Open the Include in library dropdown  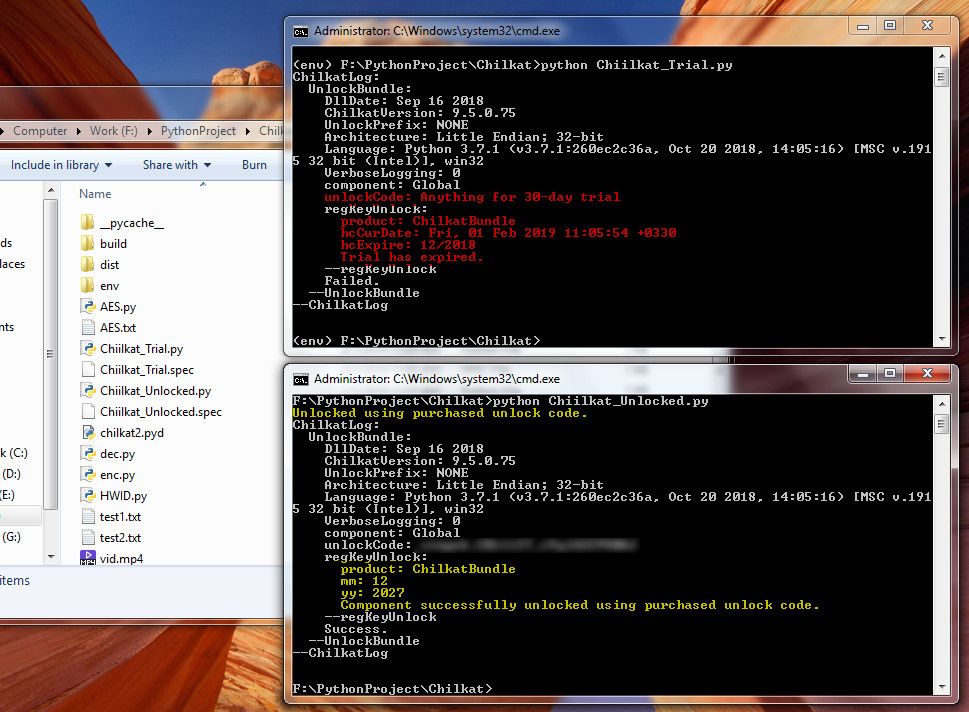pyautogui.click(x=61, y=165)
